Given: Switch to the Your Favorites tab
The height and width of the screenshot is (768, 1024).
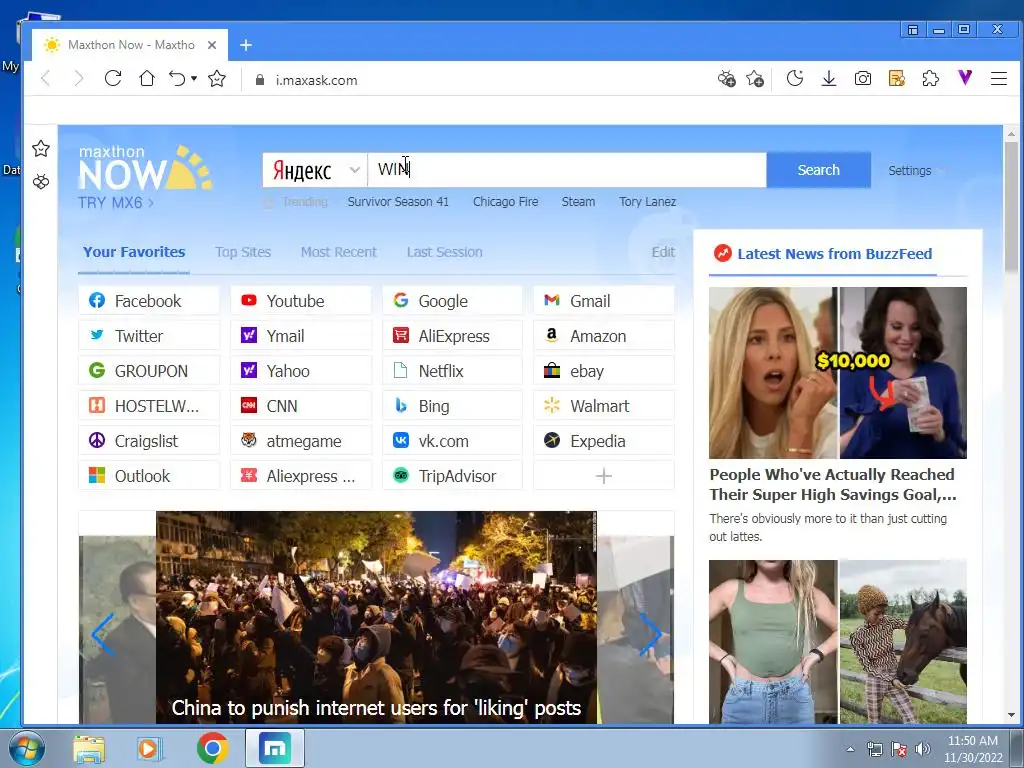Looking at the screenshot, I should click(x=134, y=252).
